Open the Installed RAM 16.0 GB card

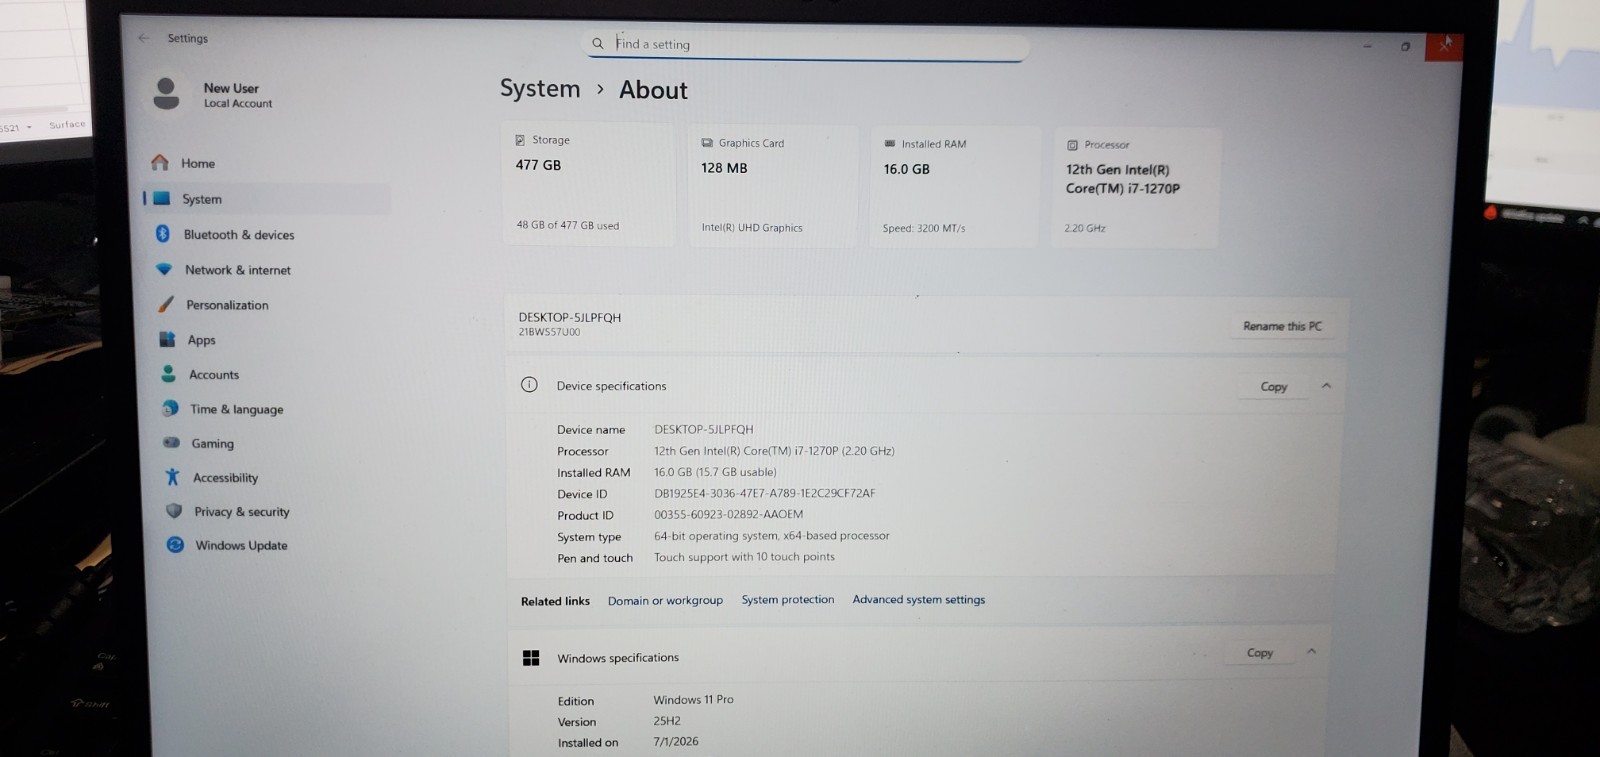pos(955,187)
